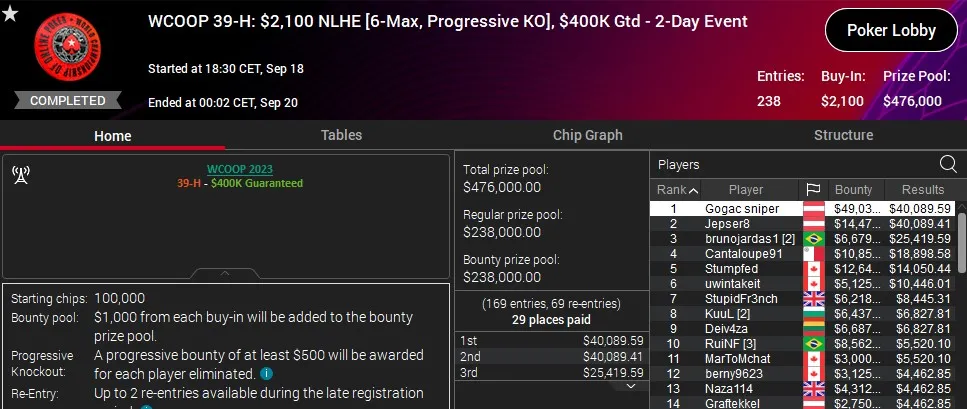Expand the payout places list
The image size is (967, 409).
(x=631, y=386)
